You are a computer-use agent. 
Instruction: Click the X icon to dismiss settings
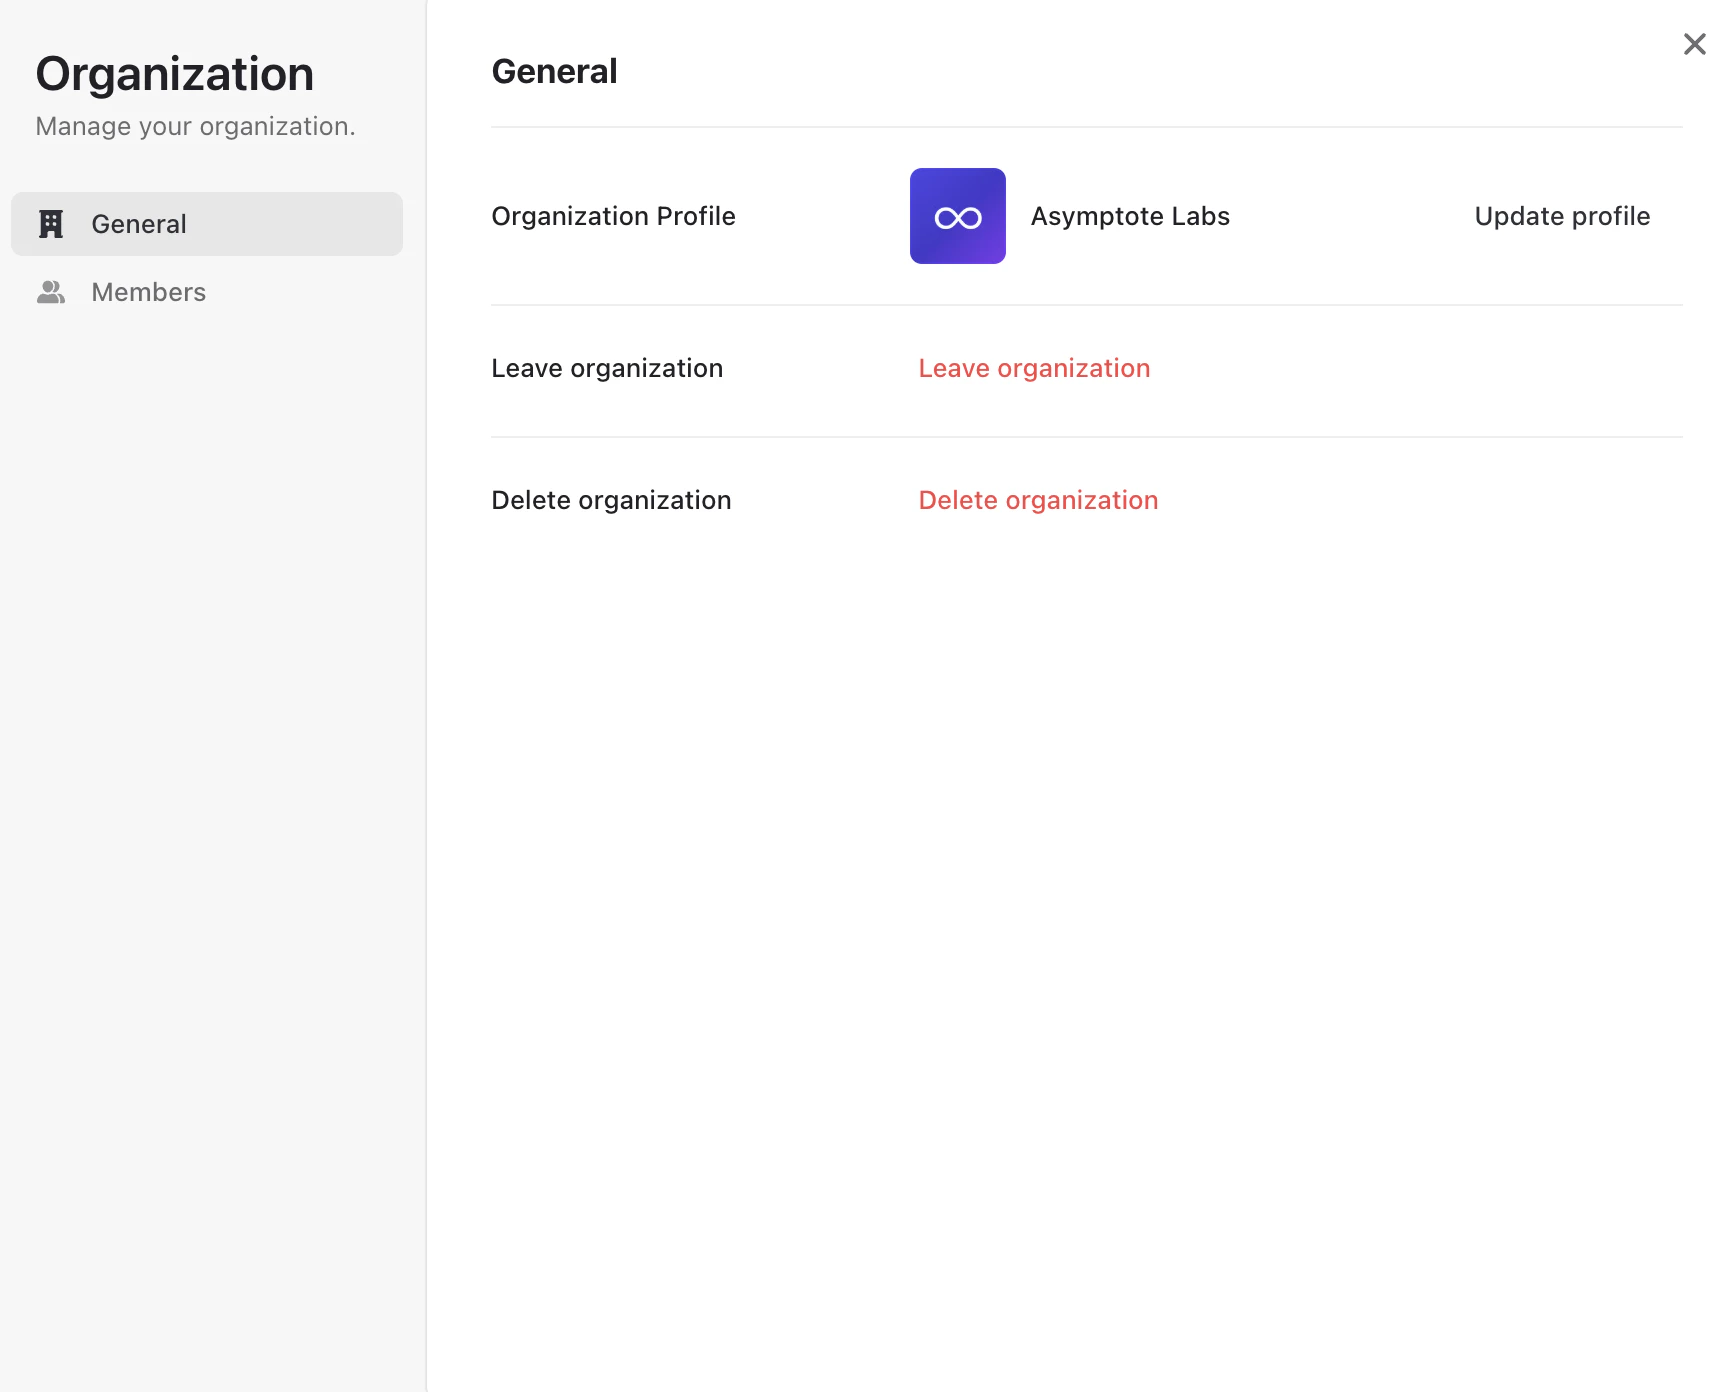click(1694, 44)
